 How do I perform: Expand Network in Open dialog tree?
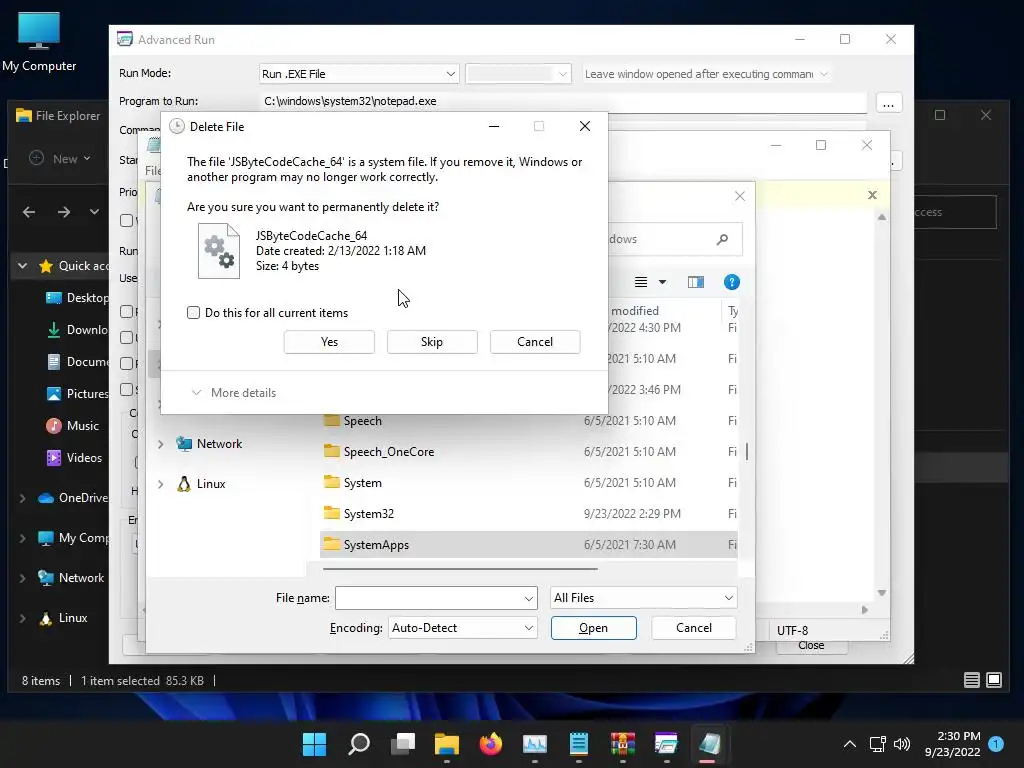[161, 444]
